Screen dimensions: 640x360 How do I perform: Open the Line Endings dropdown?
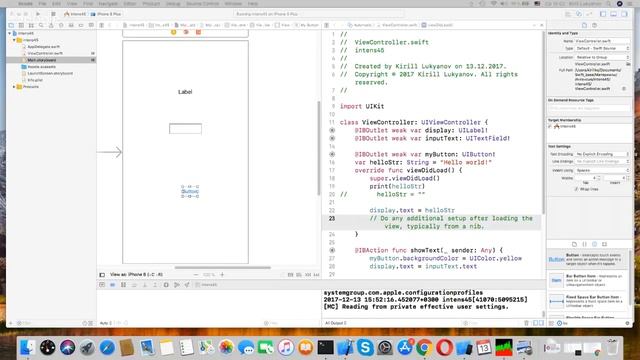point(602,162)
